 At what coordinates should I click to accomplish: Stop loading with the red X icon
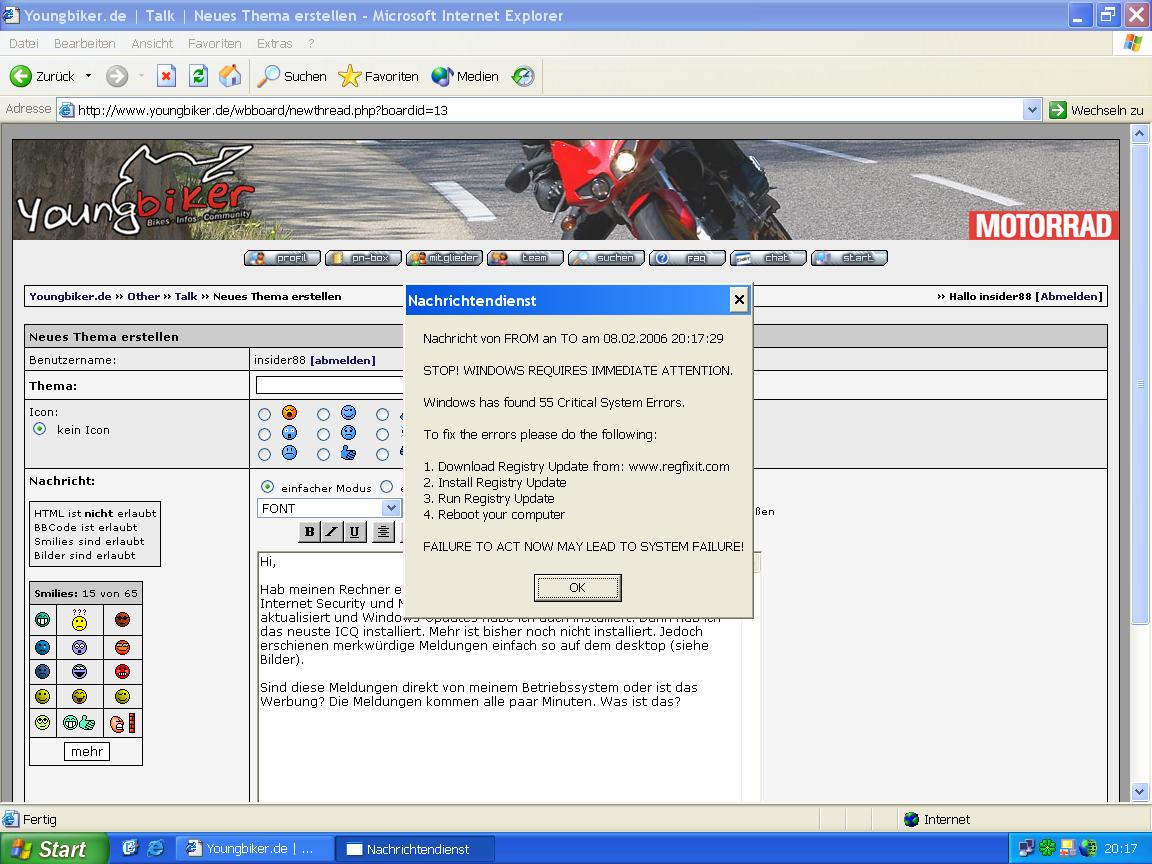167,76
